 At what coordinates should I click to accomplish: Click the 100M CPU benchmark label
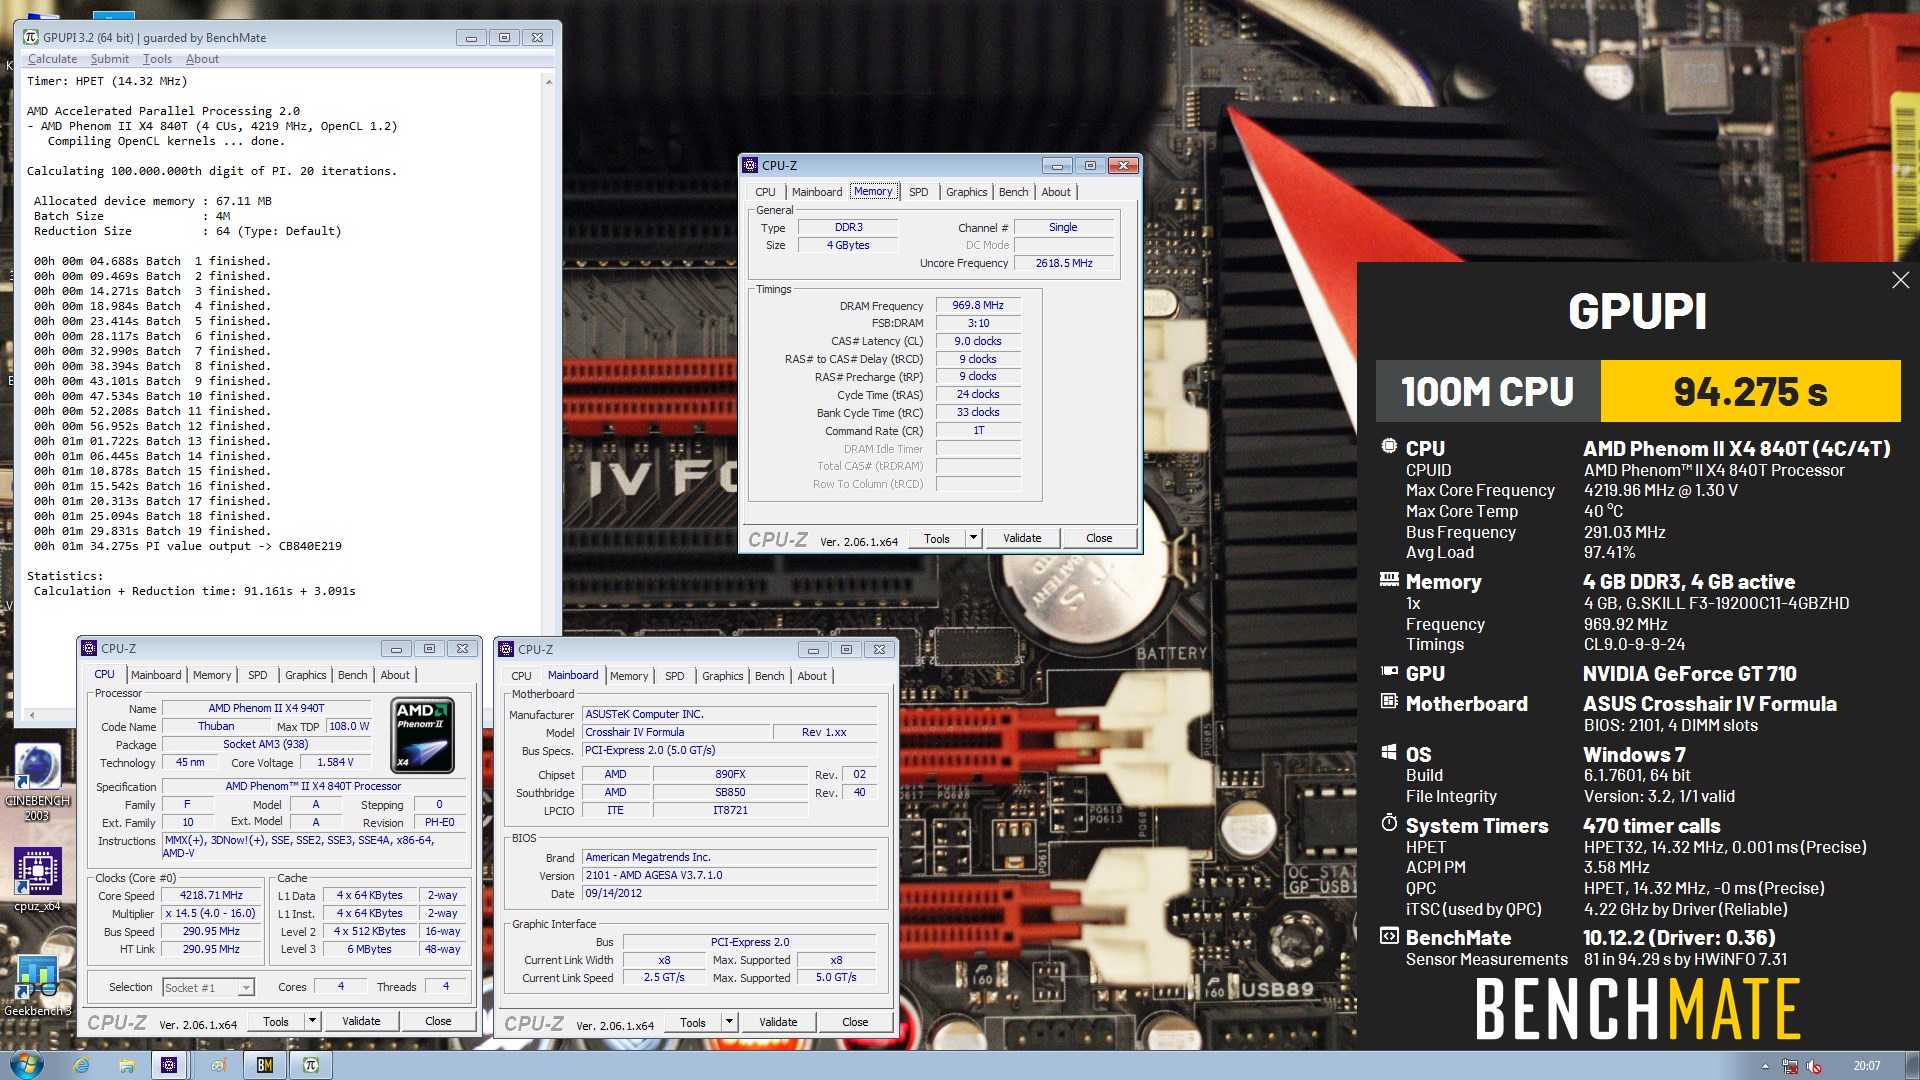pyautogui.click(x=1488, y=392)
